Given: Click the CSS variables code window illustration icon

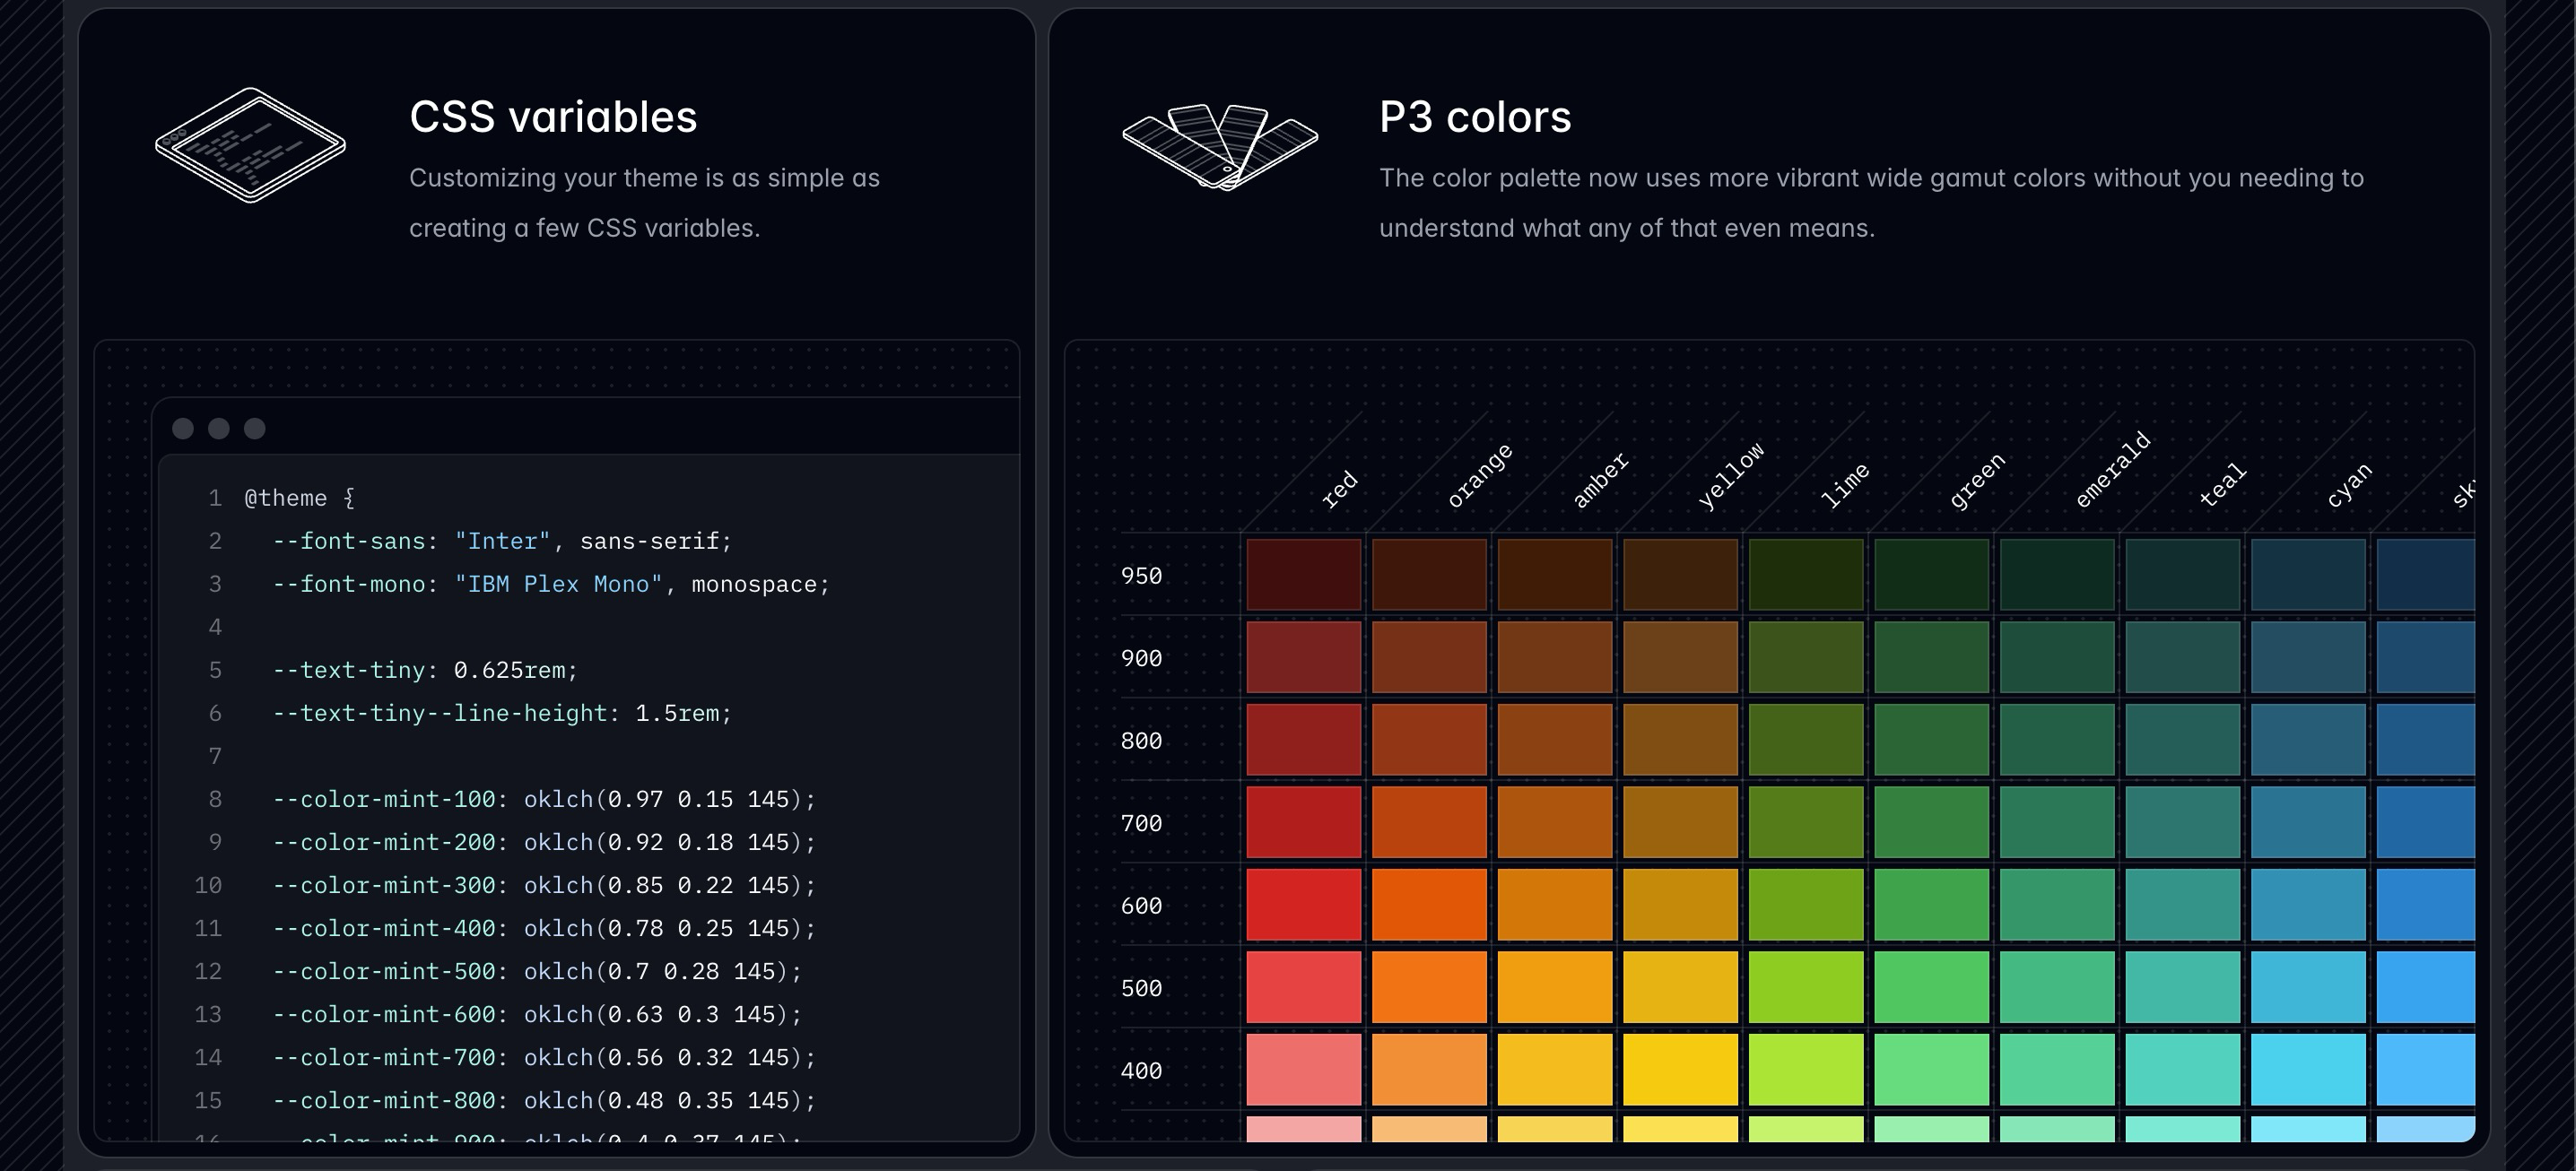Looking at the screenshot, I should [250, 145].
